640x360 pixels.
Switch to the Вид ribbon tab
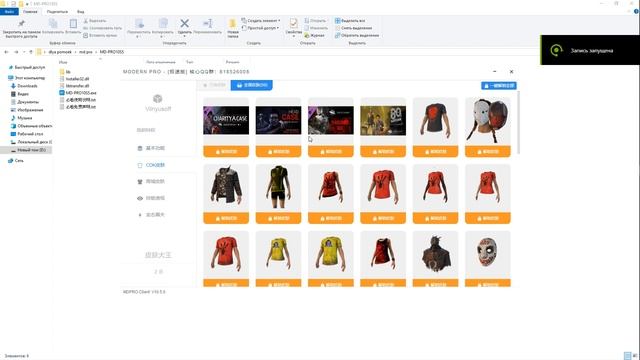(80, 11)
